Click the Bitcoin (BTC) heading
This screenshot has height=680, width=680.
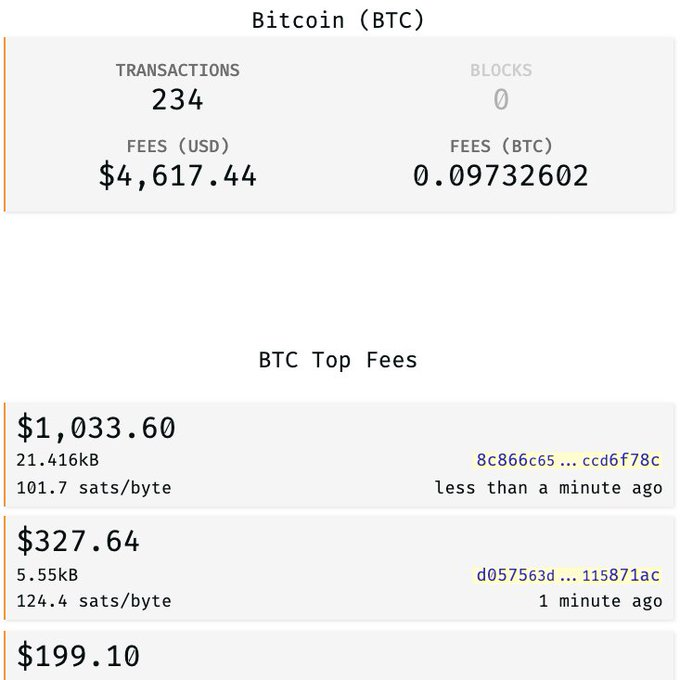pos(338,21)
